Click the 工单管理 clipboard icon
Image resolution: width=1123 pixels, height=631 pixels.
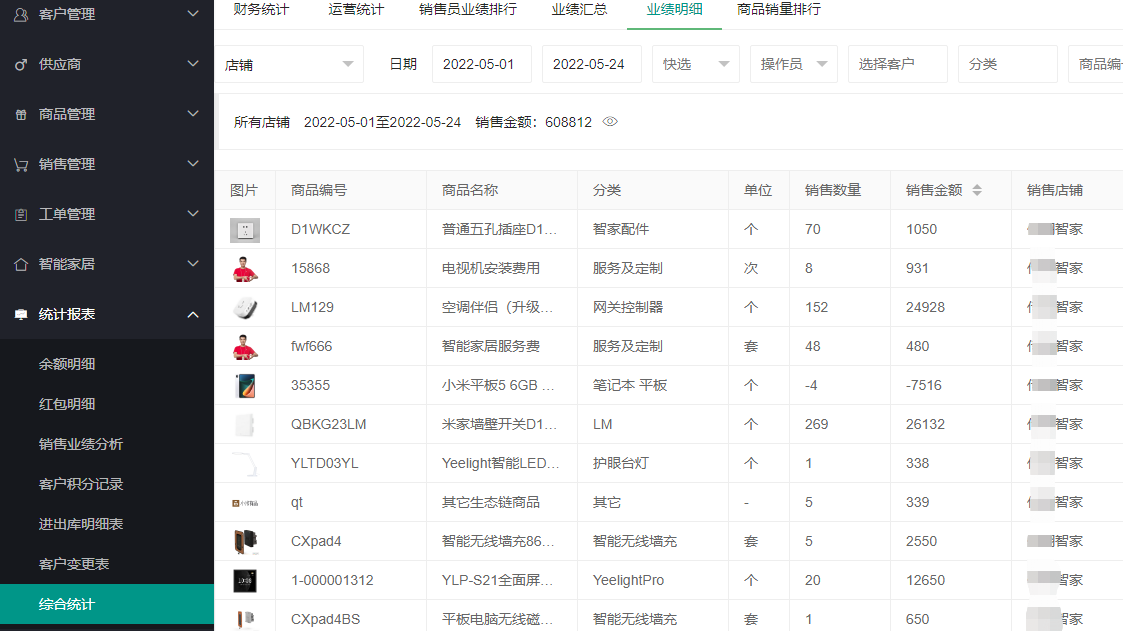pyautogui.click(x=21, y=214)
